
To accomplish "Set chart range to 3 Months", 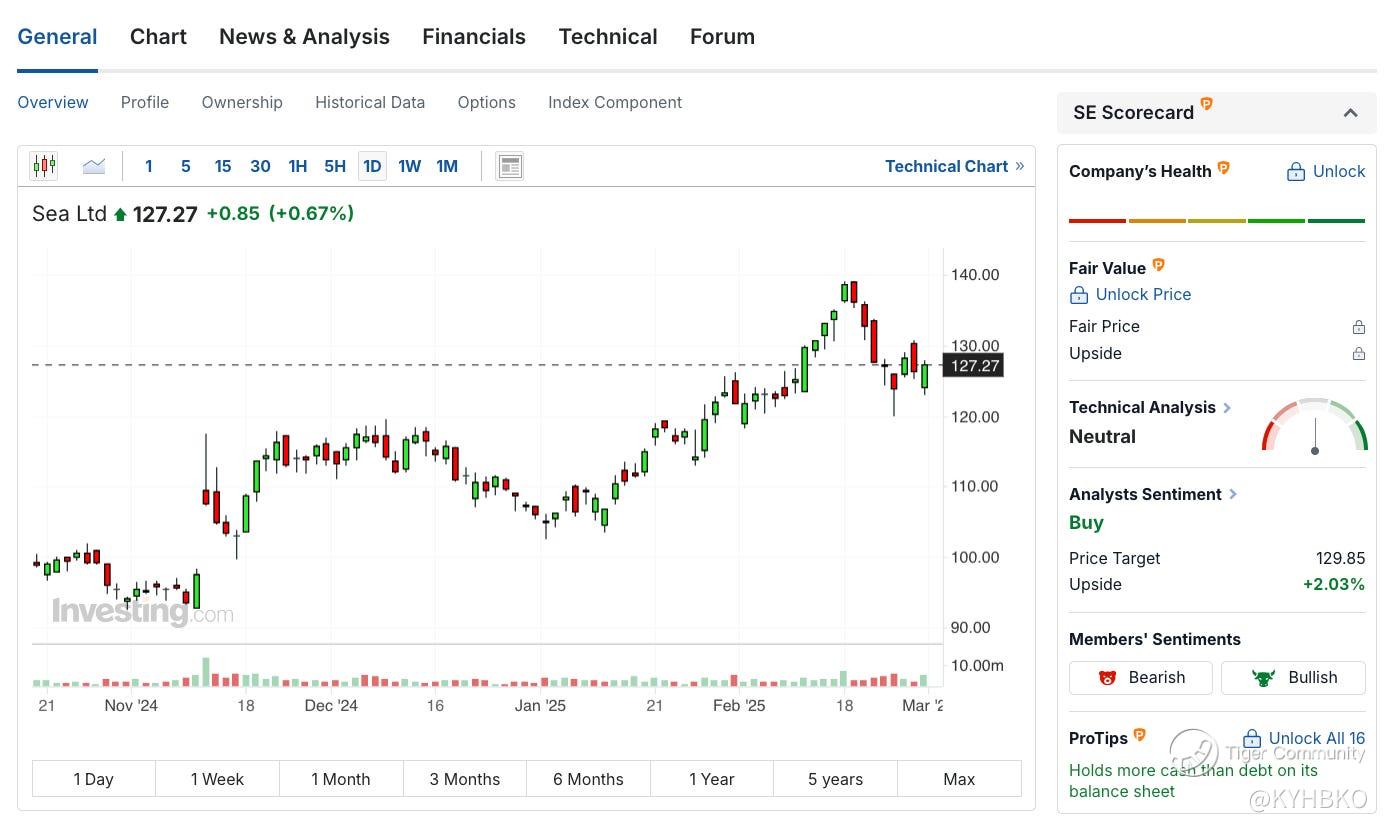I will pos(465,779).
